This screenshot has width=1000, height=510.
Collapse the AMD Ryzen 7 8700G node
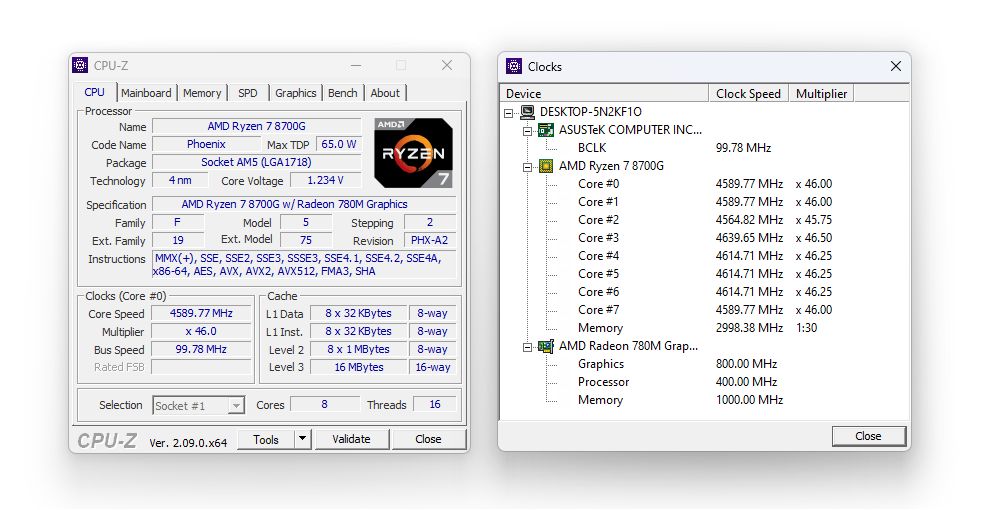pyautogui.click(x=527, y=167)
